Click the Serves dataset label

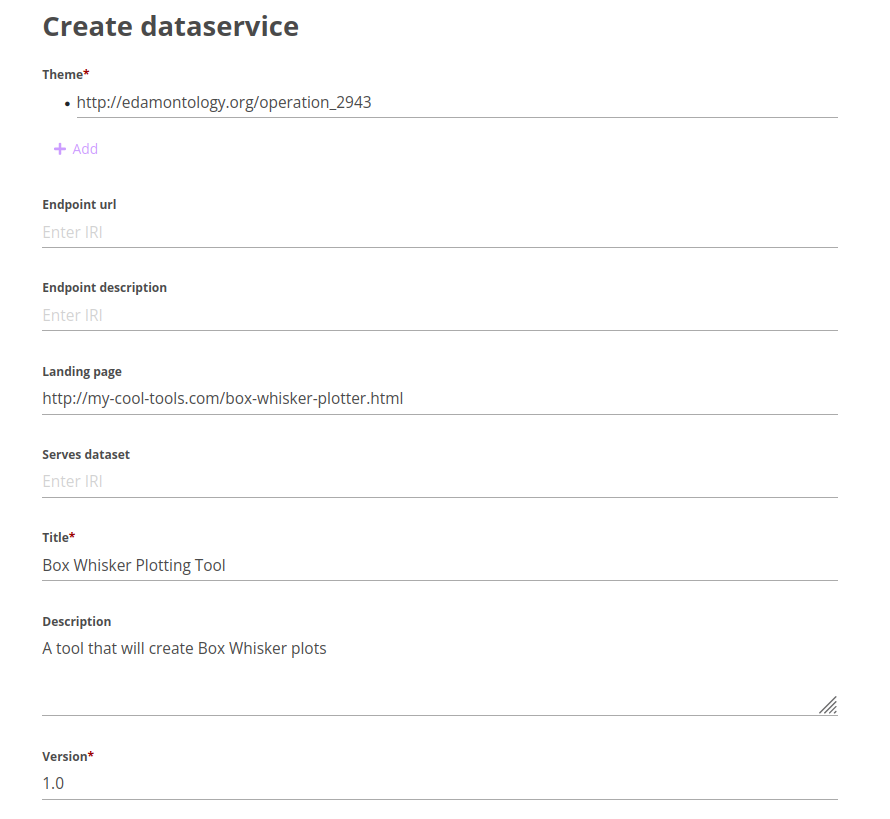(86, 455)
